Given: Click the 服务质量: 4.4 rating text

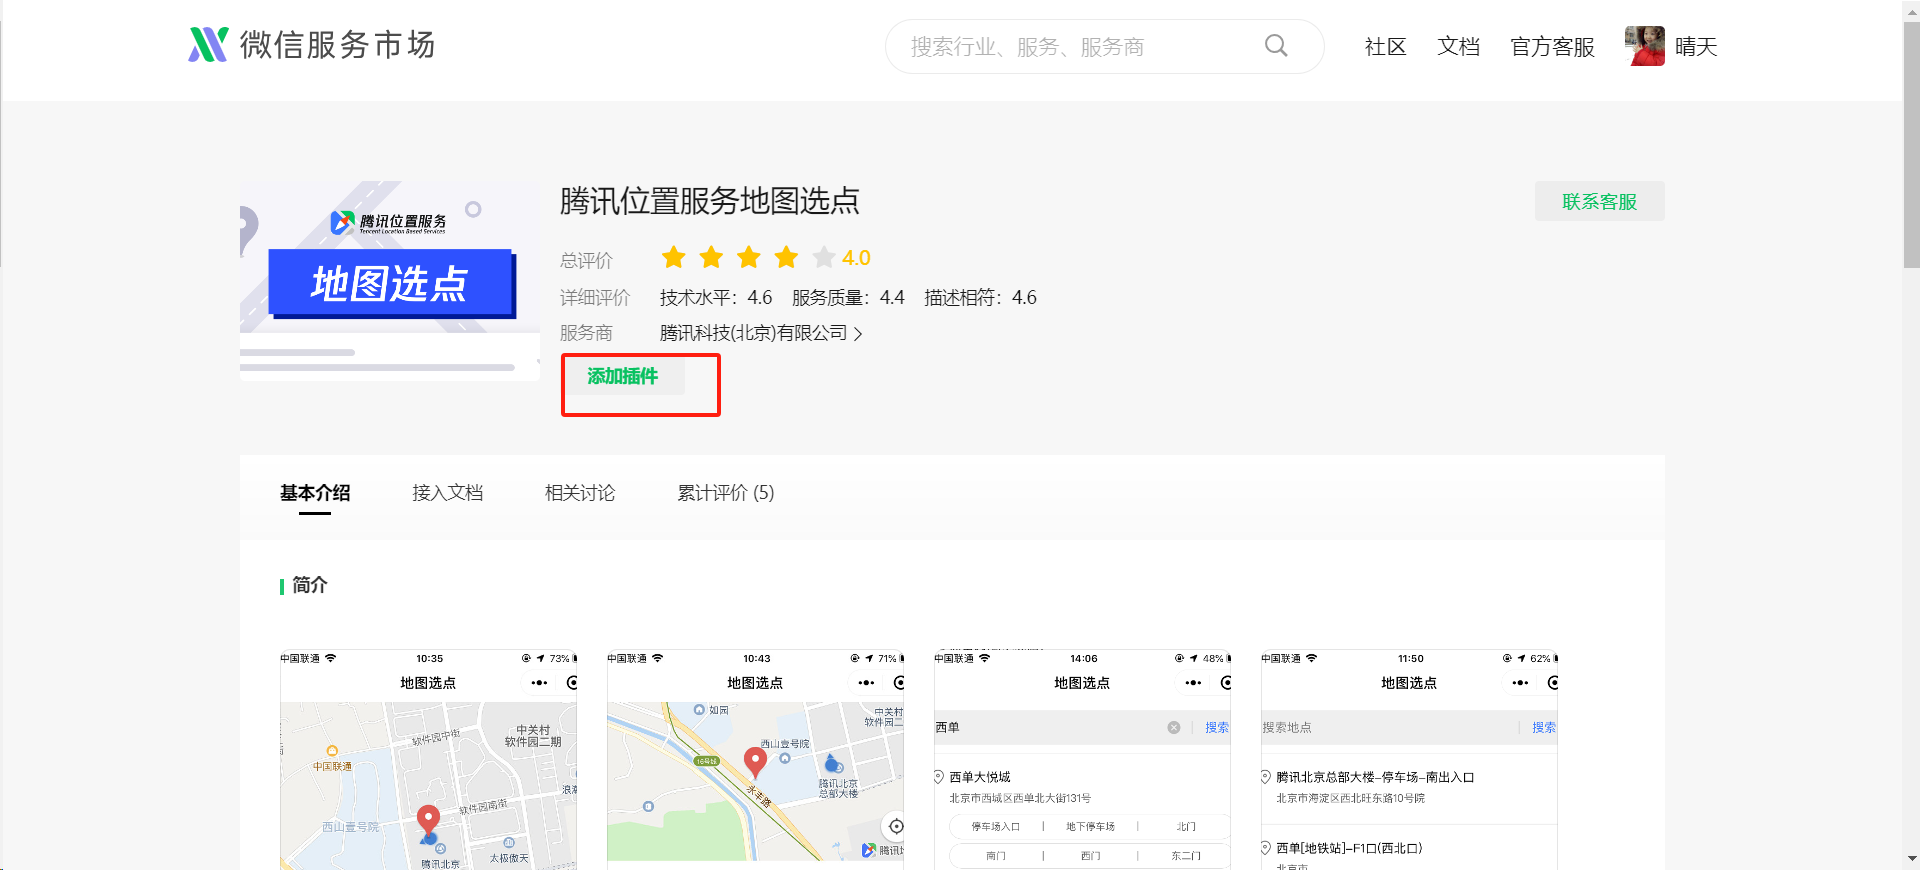Looking at the screenshot, I should pos(848,297).
